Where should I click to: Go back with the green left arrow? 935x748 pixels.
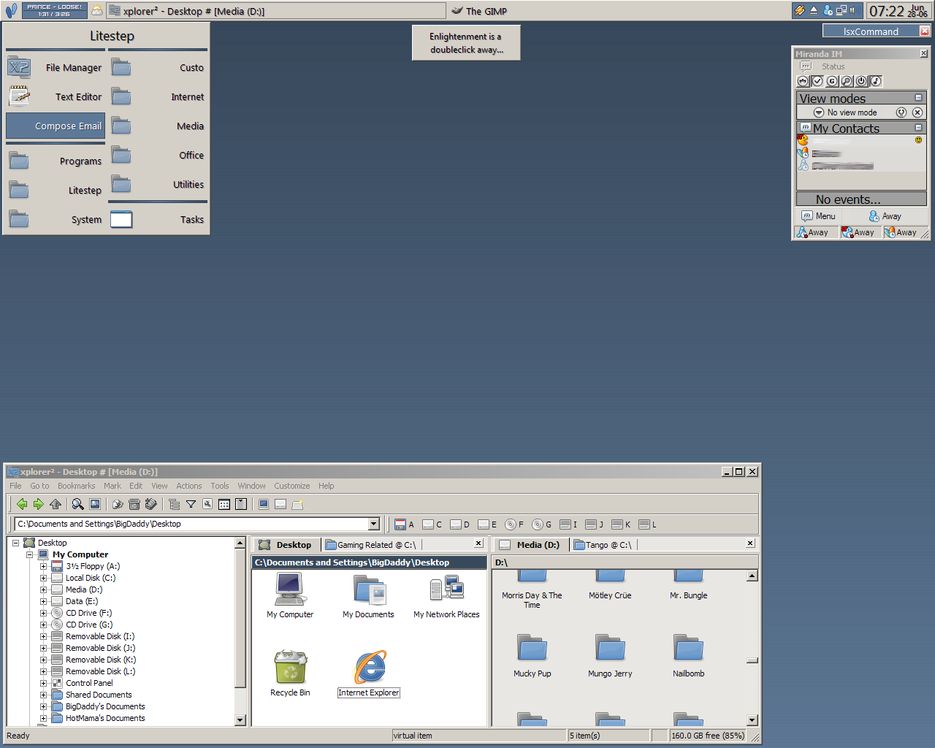click(22, 505)
